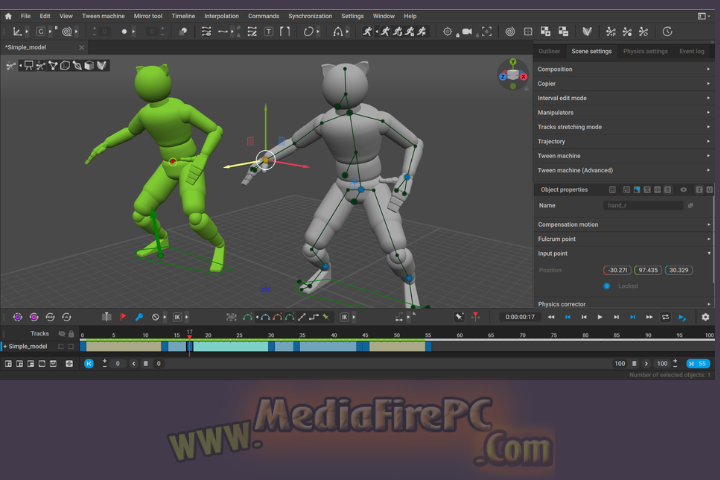The image size is (720, 480).
Task: Expand the Tracks stretching mode section
Action: [x=624, y=127]
